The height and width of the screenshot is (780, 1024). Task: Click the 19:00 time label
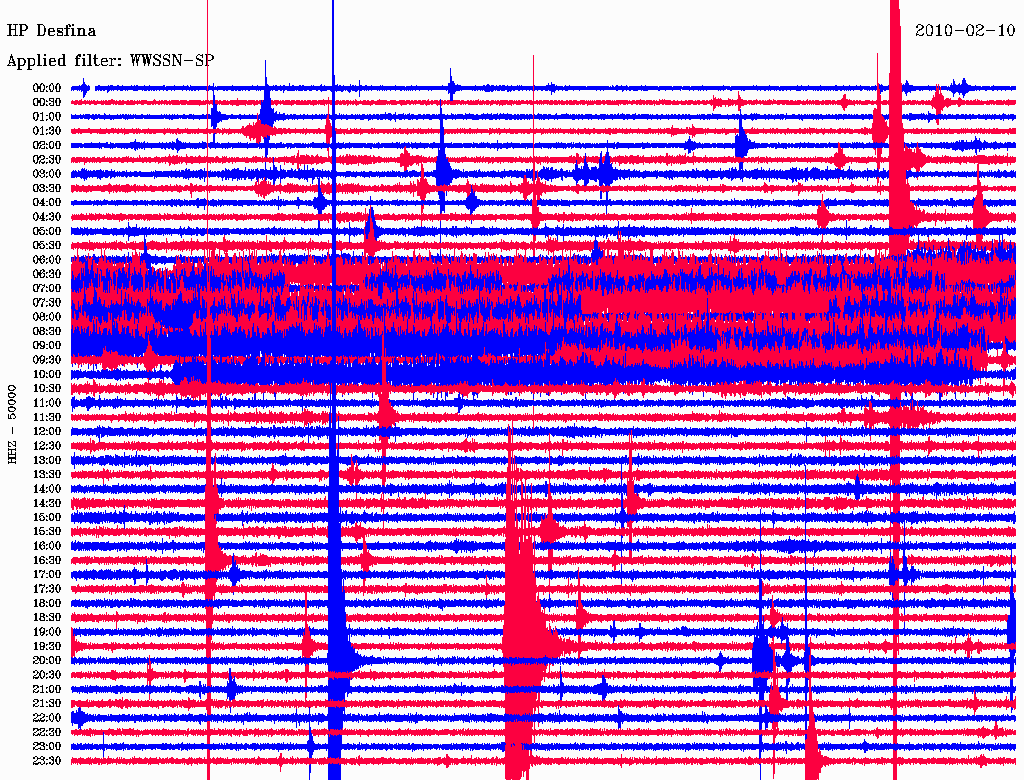point(47,632)
